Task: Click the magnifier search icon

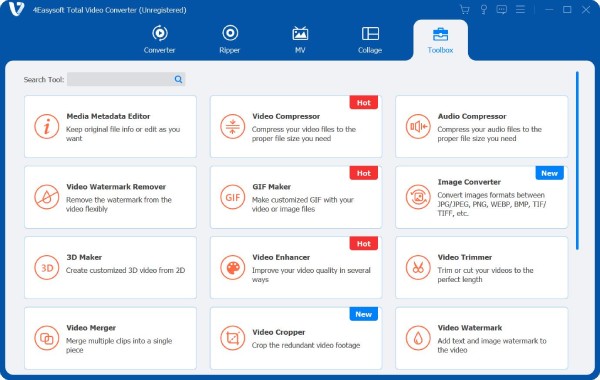Action: [x=178, y=79]
